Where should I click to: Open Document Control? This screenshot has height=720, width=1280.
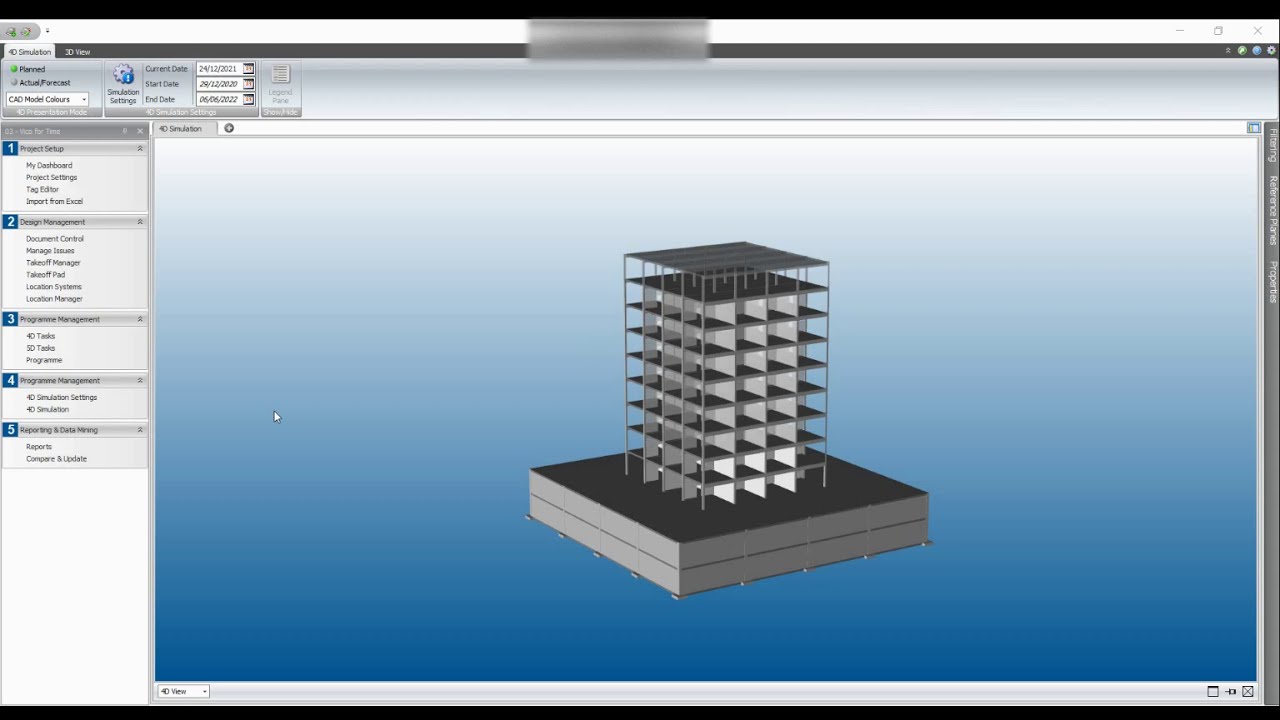55,239
